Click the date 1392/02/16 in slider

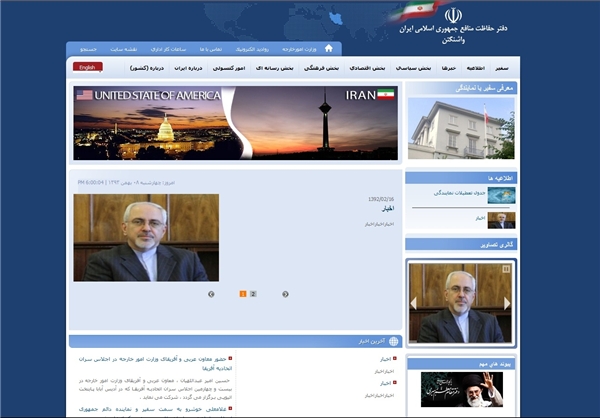pos(381,199)
